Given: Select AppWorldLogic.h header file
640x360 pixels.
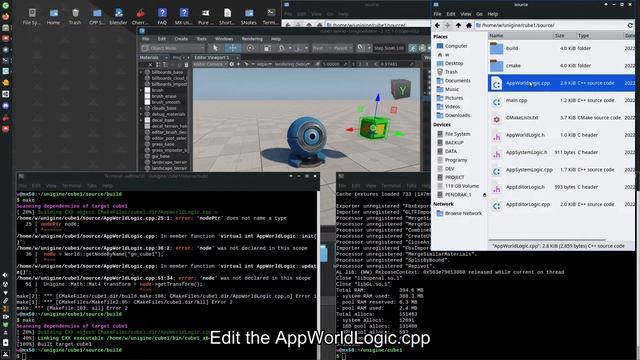Looking at the screenshot, I should 561,135.
